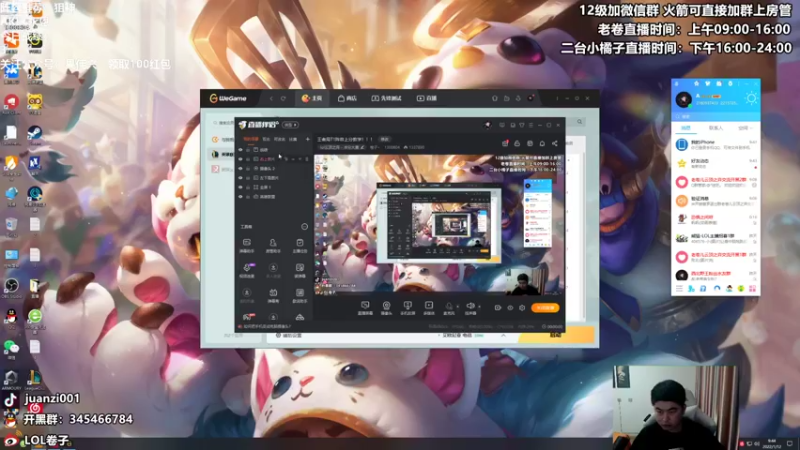The image size is (800, 450).
Task: Click the QQ search field
Action: [x=715, y=116]
